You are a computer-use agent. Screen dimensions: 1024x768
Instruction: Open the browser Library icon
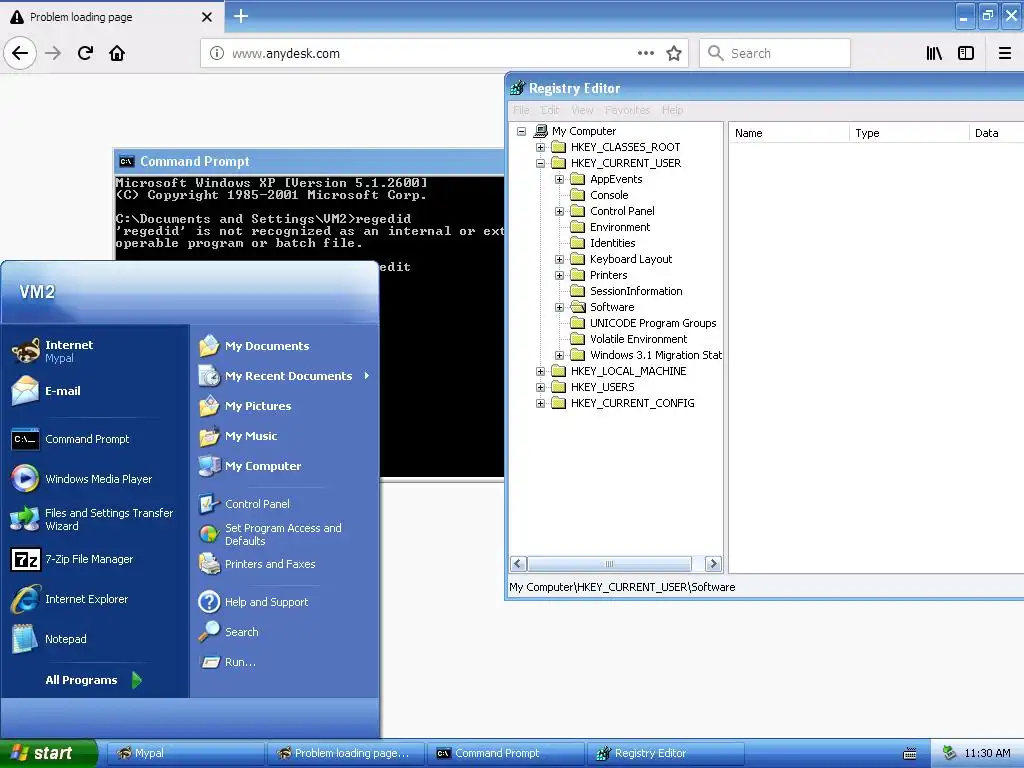[x=934, y=53]
